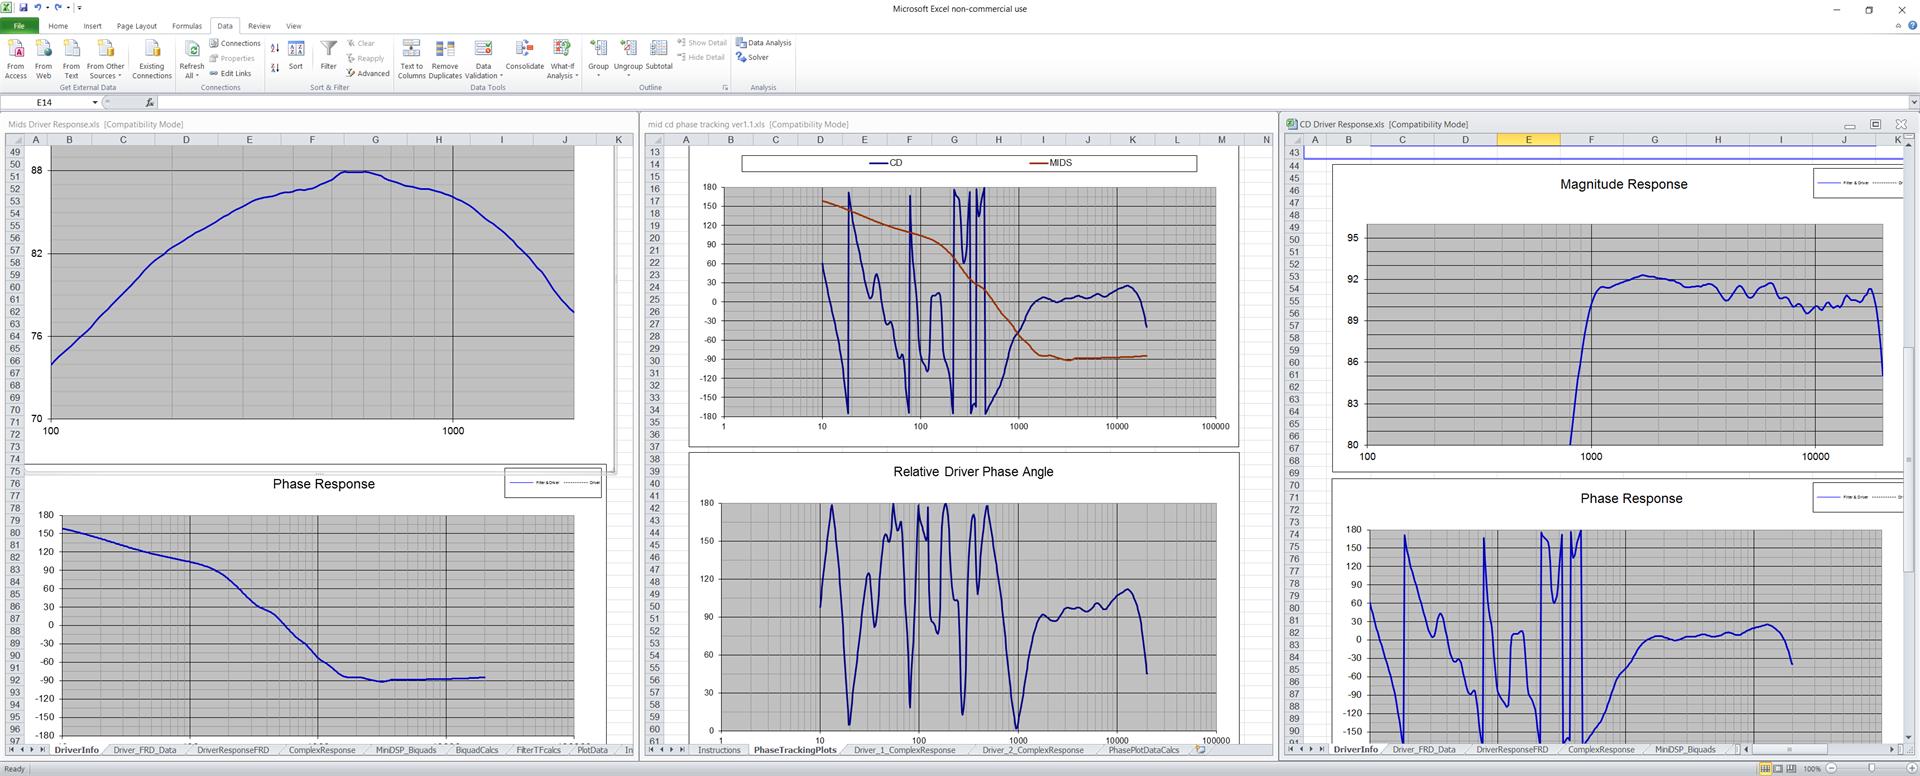The width and height of the screenshot is (1920, 776).
Task: Open What-If Analysis dropdown
Action: point(562,70)
